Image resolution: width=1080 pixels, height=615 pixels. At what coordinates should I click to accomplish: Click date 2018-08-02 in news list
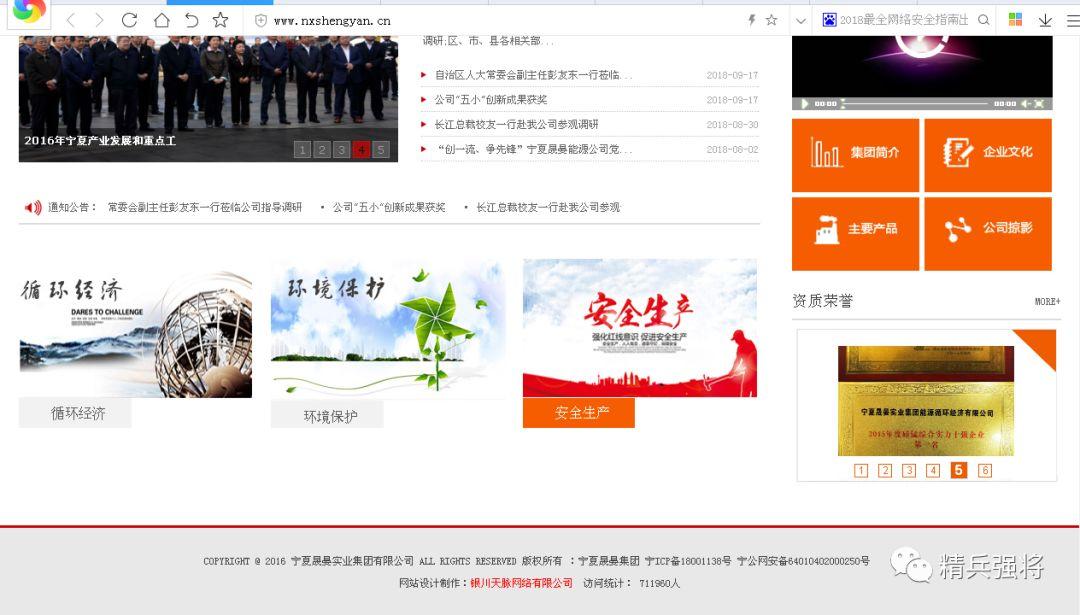732,149
